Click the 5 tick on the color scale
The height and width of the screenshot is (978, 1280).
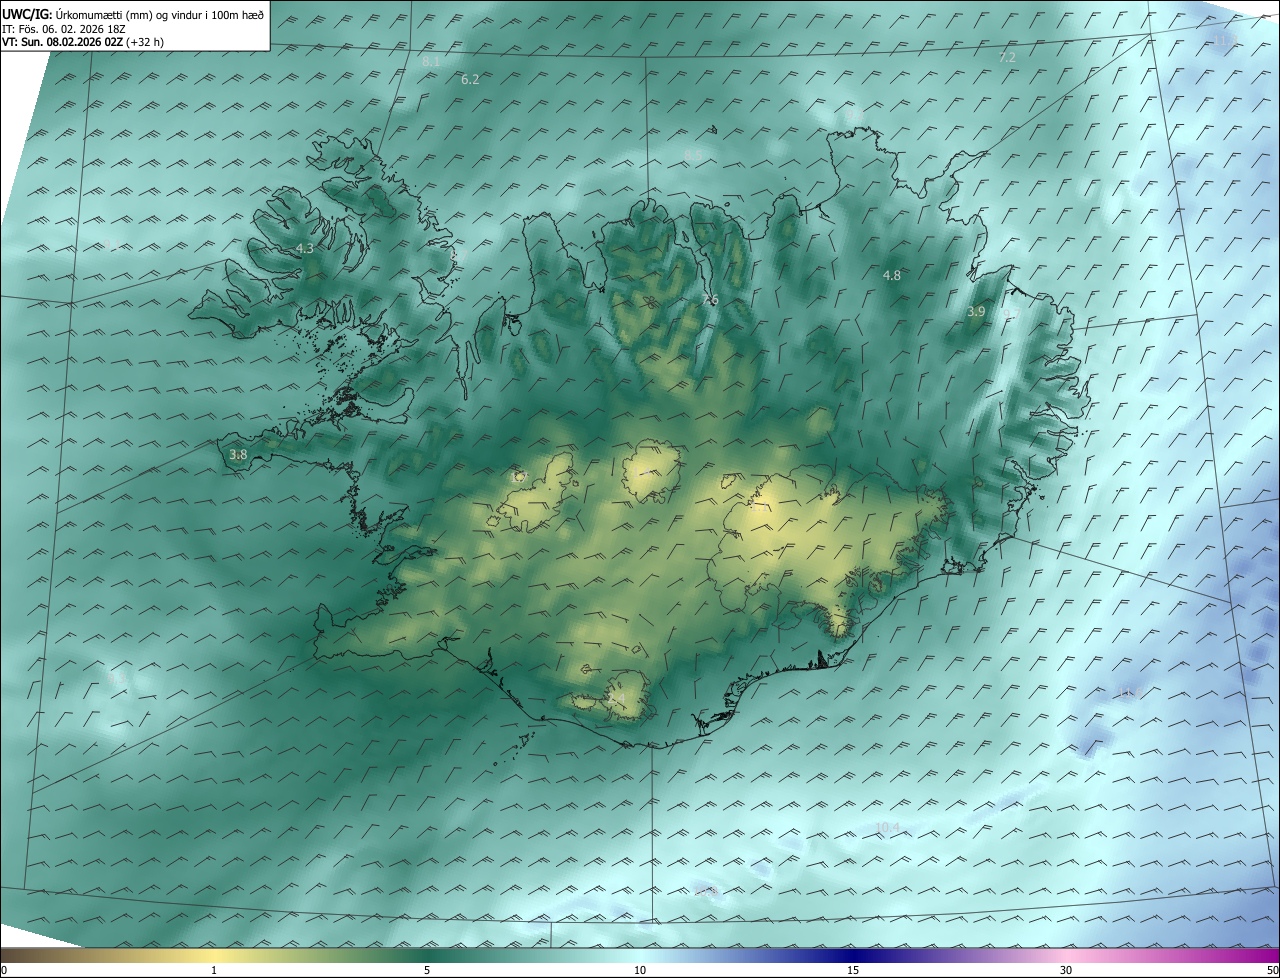pyautogui.click(x=427, y=970)
